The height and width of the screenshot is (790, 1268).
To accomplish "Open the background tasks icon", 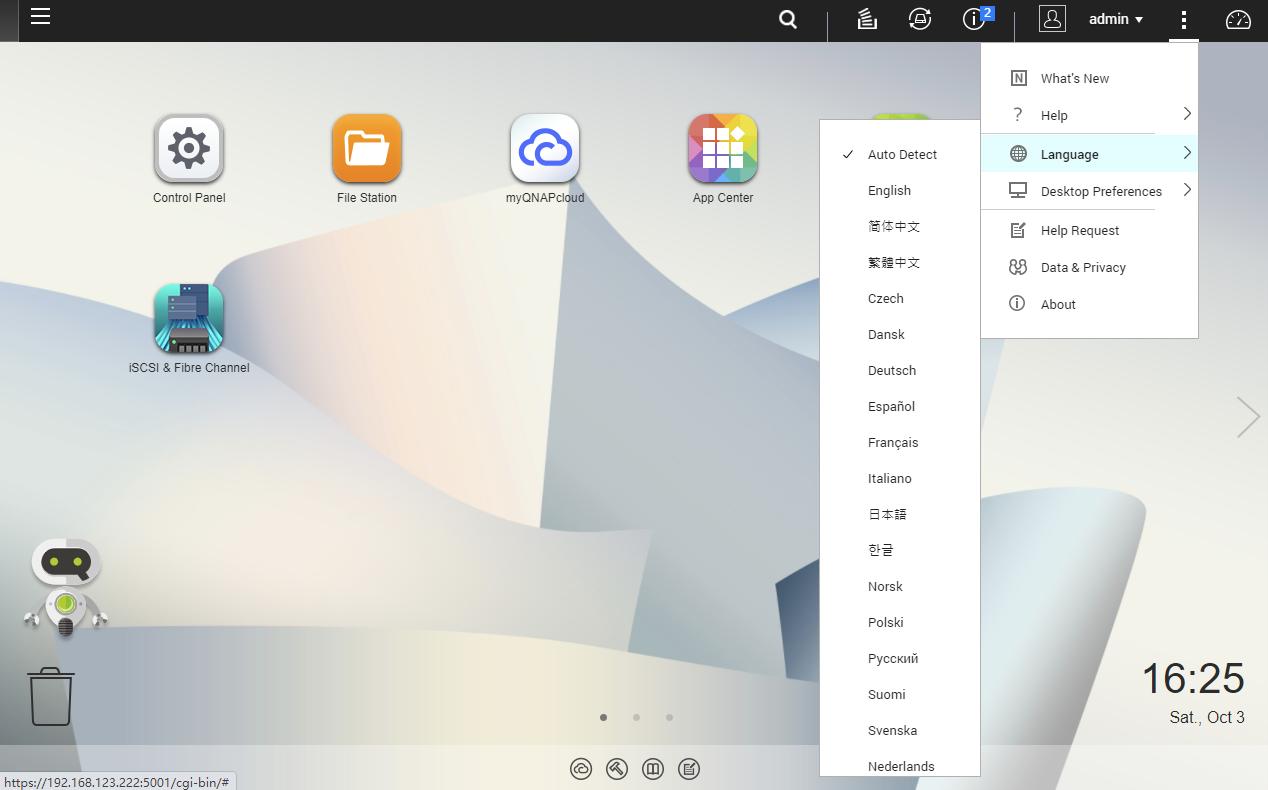I will click(x=867, y=19).
